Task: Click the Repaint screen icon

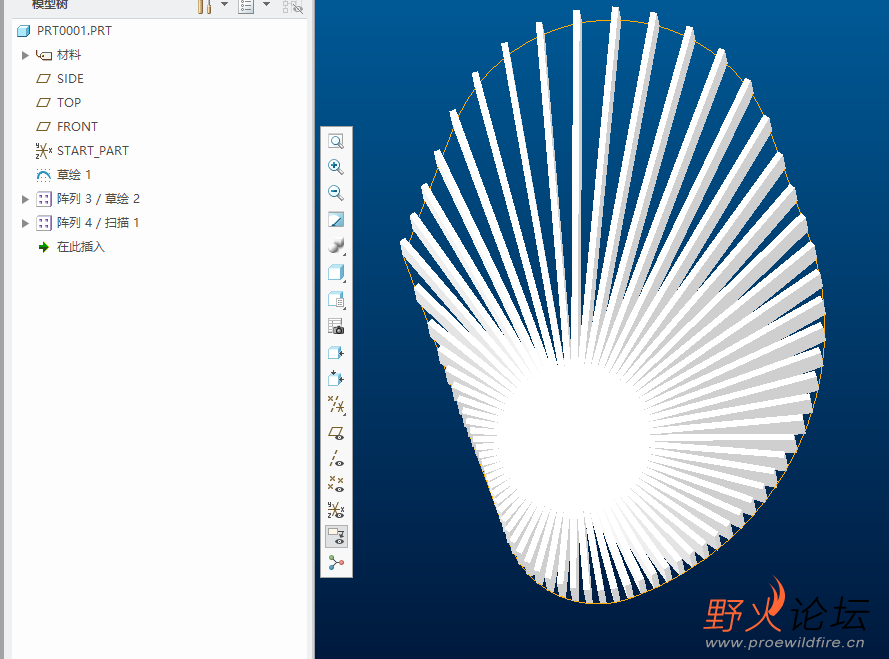Action: coord(336,219)
